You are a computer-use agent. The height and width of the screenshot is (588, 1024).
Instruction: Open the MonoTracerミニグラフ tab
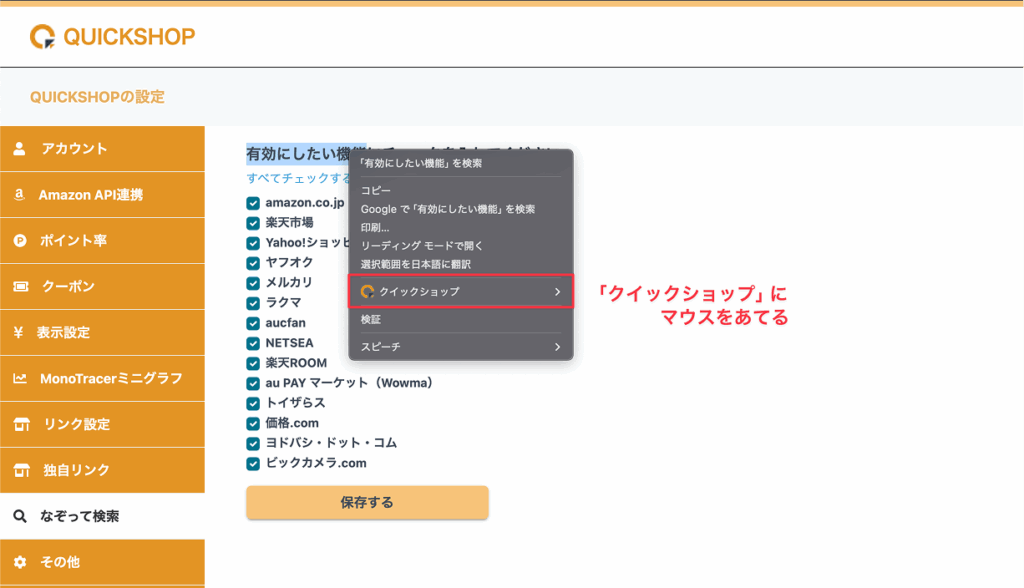[x=103, y=378]
